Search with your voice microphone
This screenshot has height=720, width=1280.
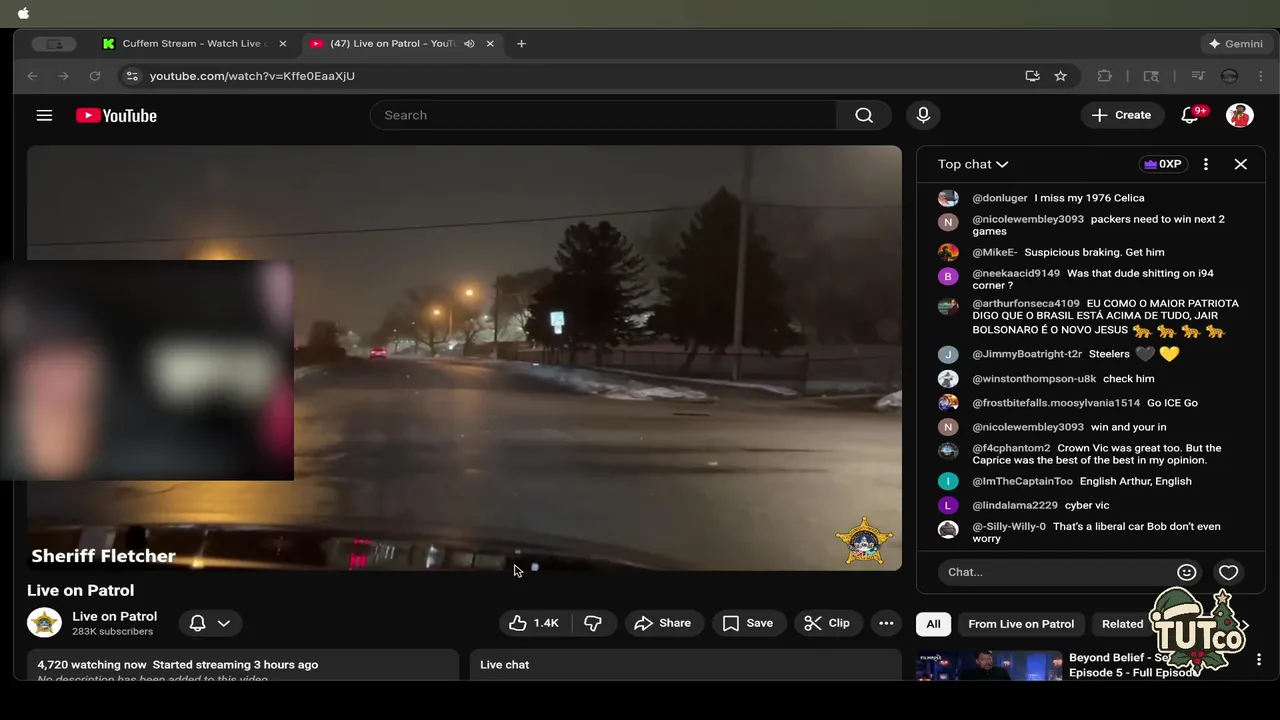923,115
